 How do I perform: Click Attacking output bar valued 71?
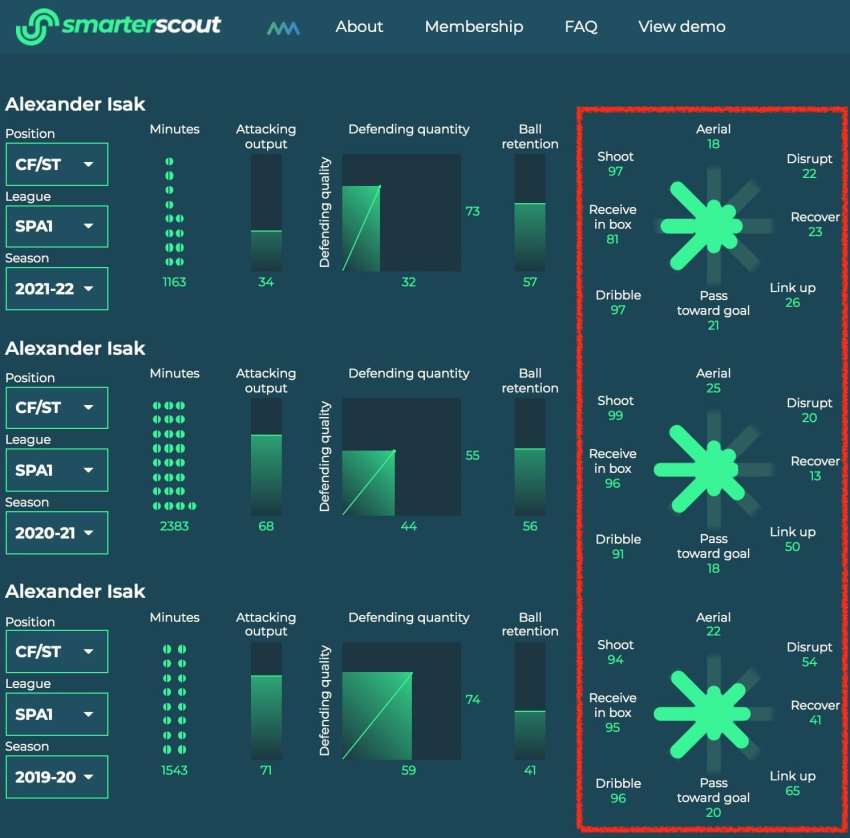(x=266, y=701)
